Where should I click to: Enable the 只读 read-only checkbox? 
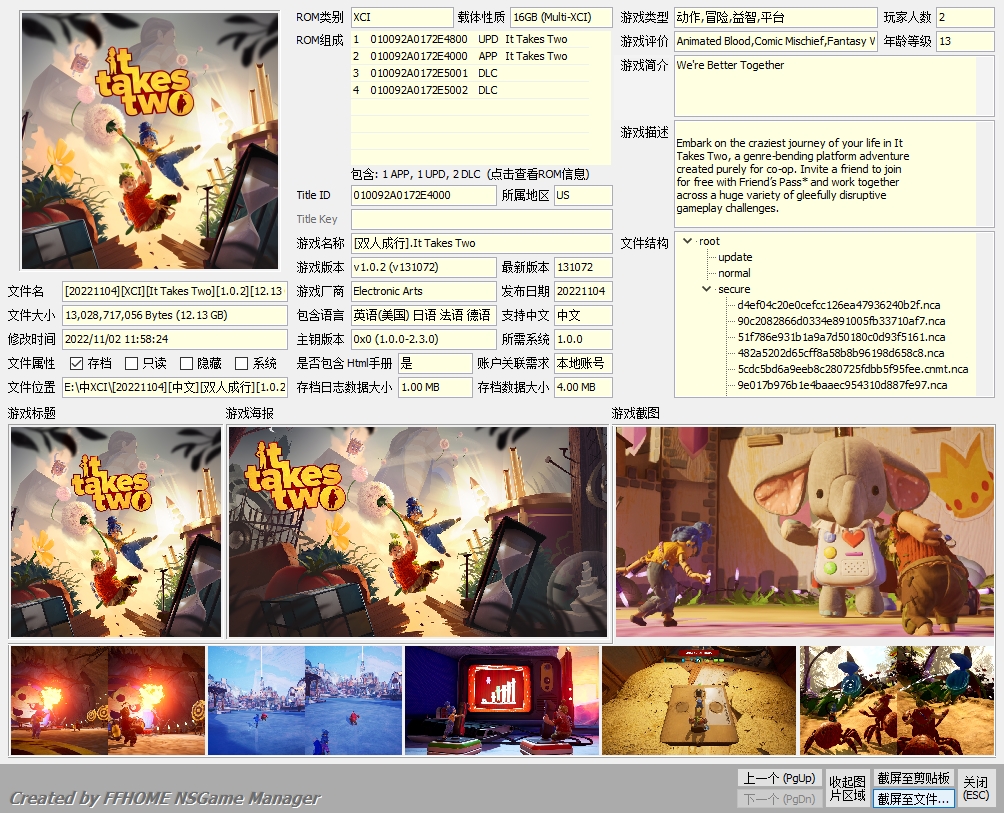tap(132, 364)
